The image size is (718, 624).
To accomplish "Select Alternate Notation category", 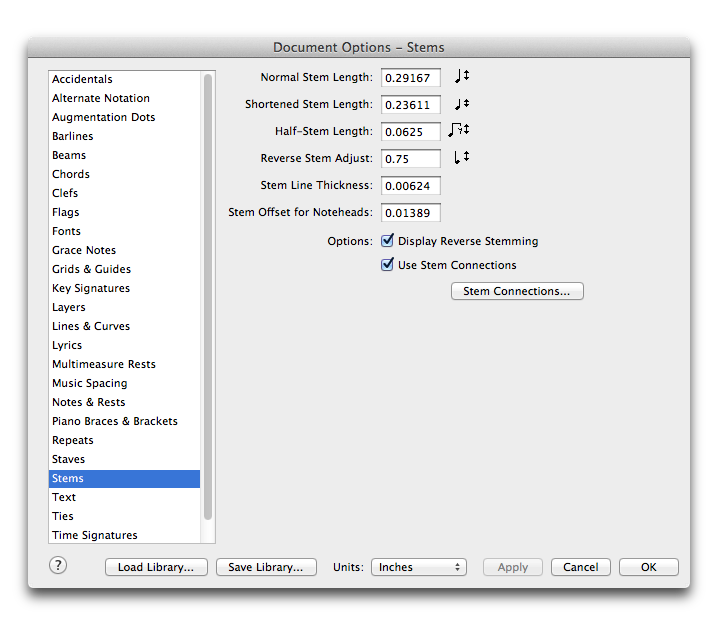I will point(124,98).
